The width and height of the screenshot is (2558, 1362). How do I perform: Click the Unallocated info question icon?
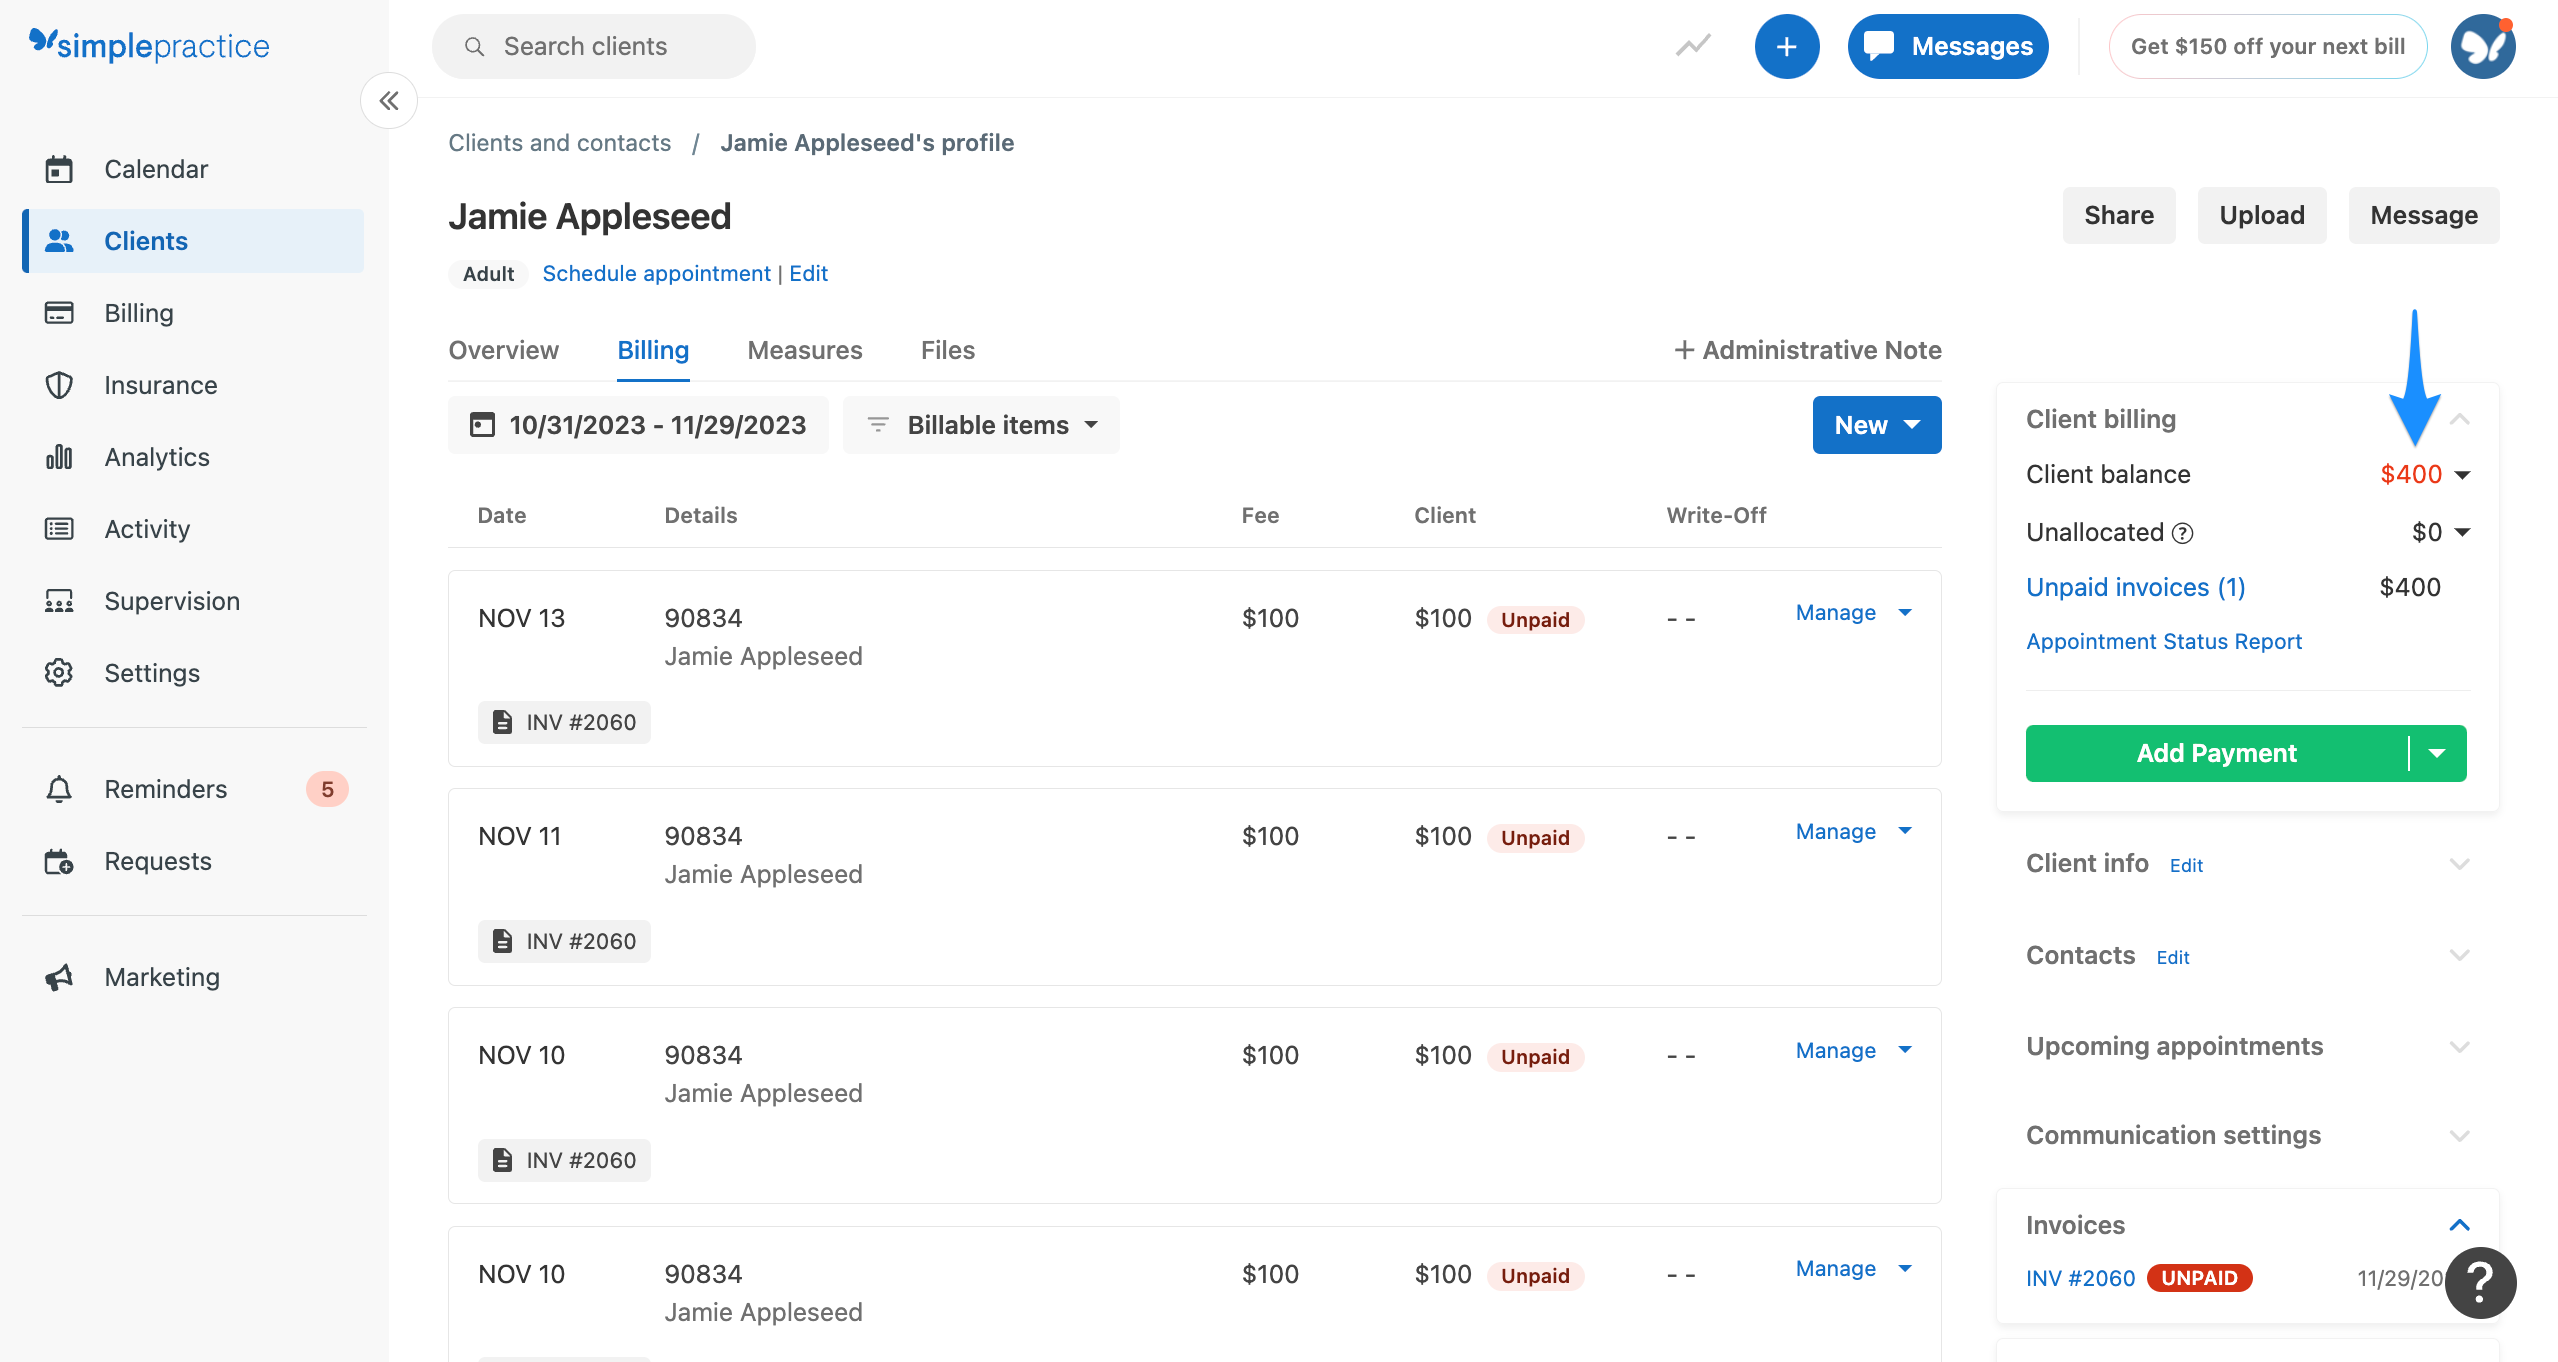click(x=2183, y=533)
